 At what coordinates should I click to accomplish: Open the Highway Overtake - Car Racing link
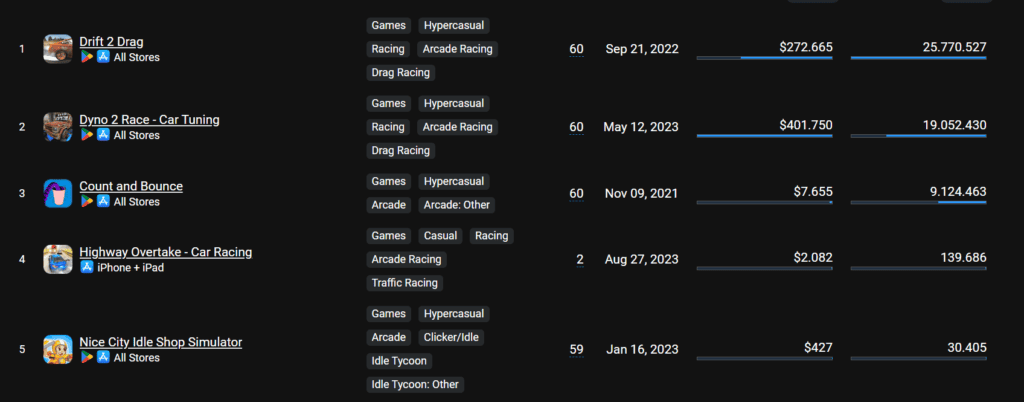(x=166, y=252)
